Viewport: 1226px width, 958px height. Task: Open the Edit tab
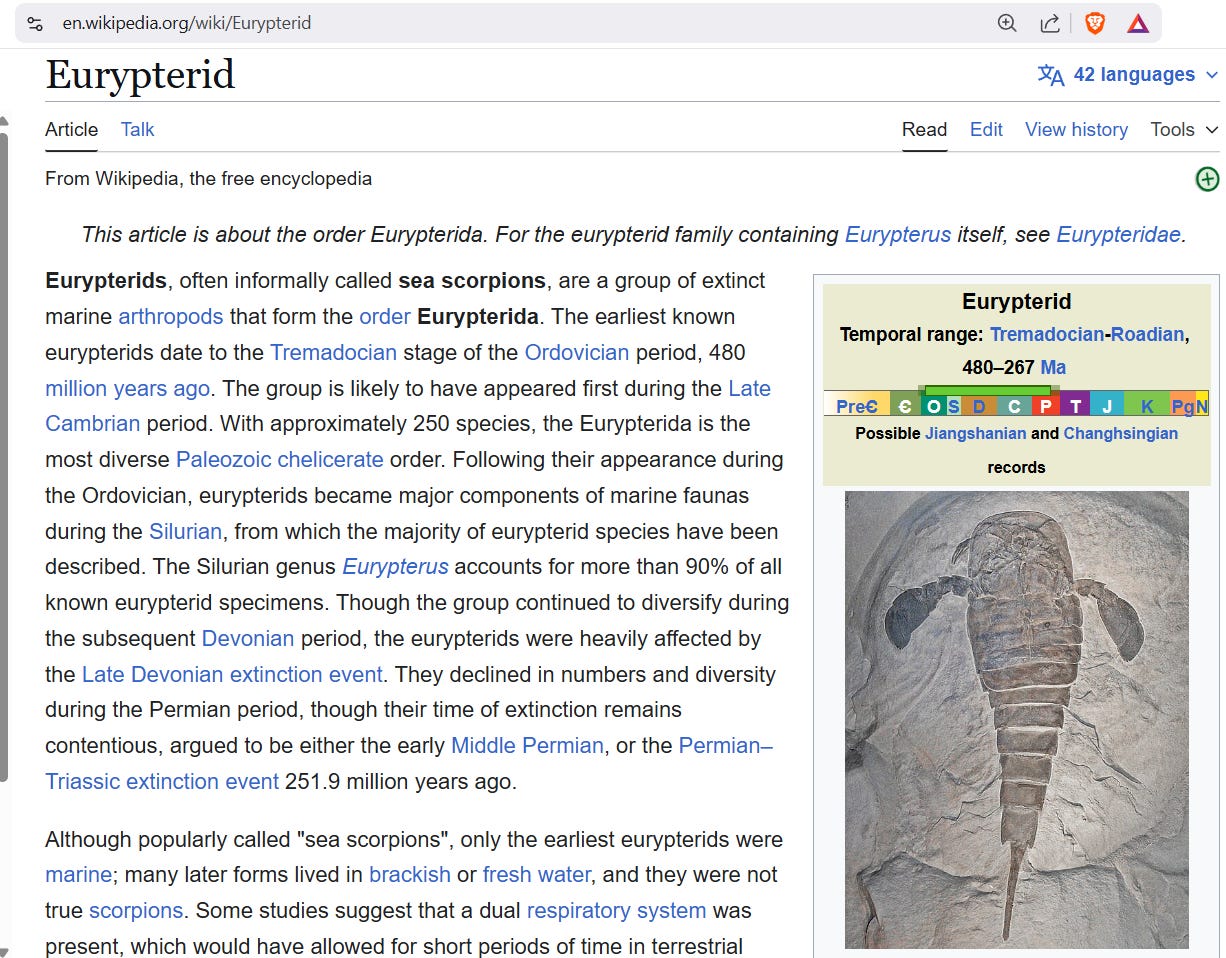click(x=986, y=129)
